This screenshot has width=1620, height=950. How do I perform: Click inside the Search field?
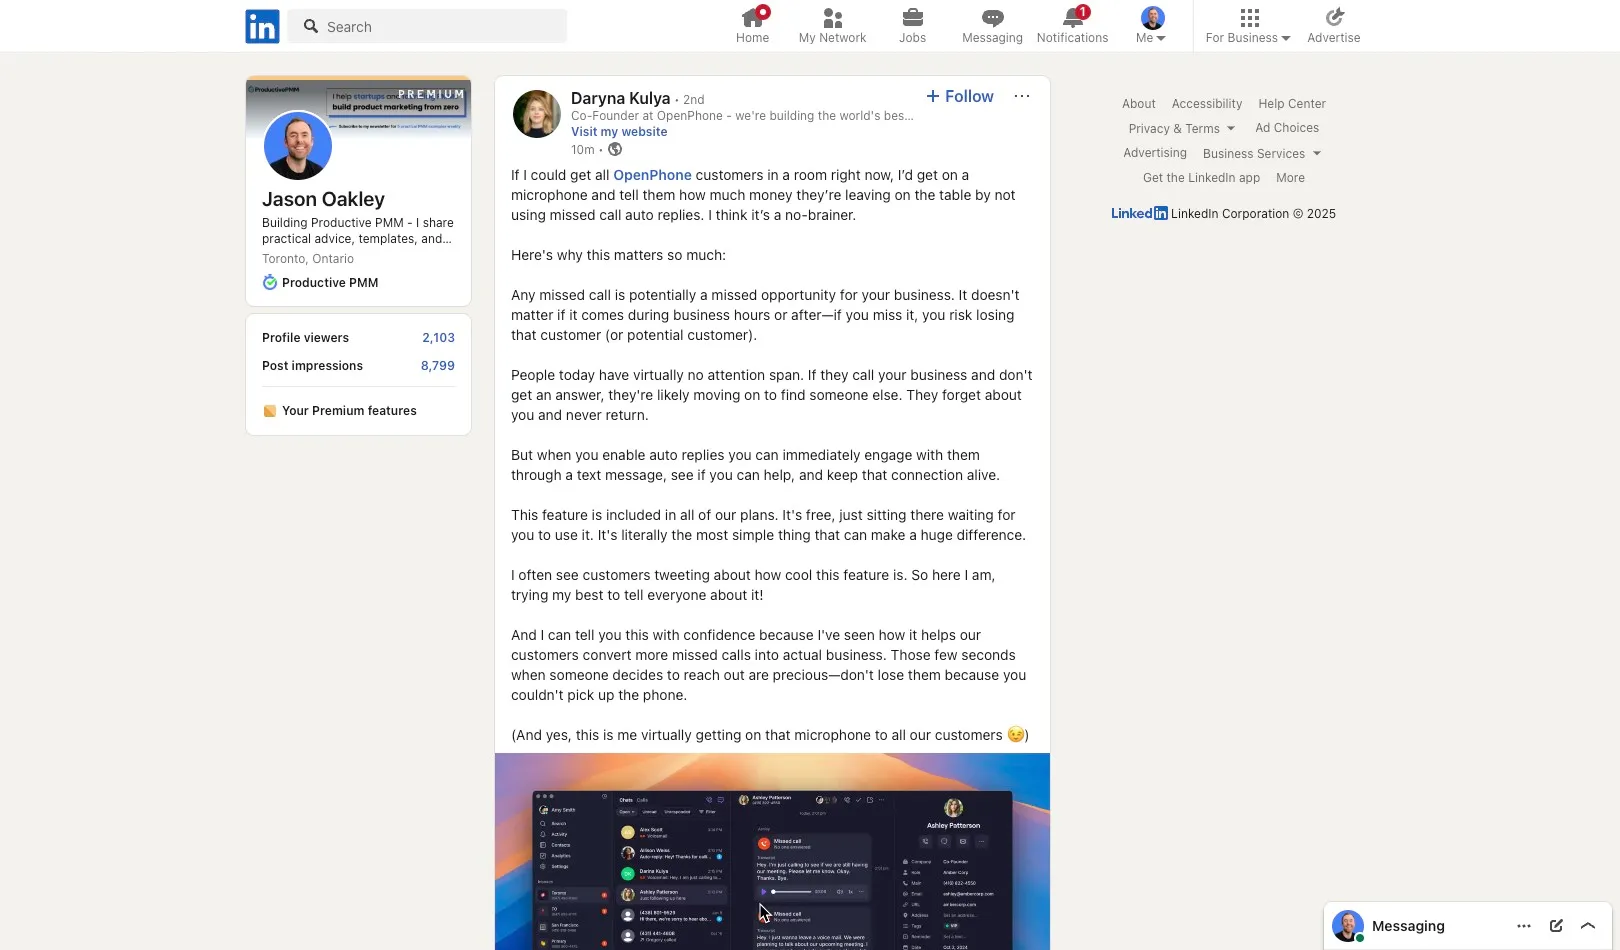click(x=427, y=26)
